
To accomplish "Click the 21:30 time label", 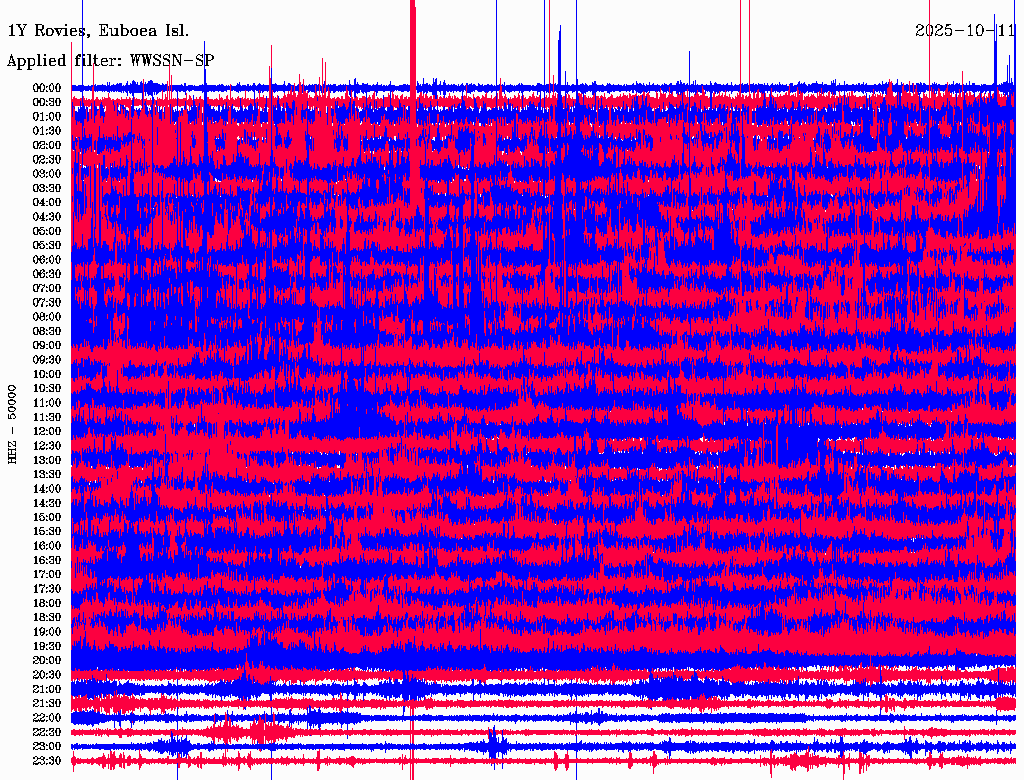I will (47, 704).
